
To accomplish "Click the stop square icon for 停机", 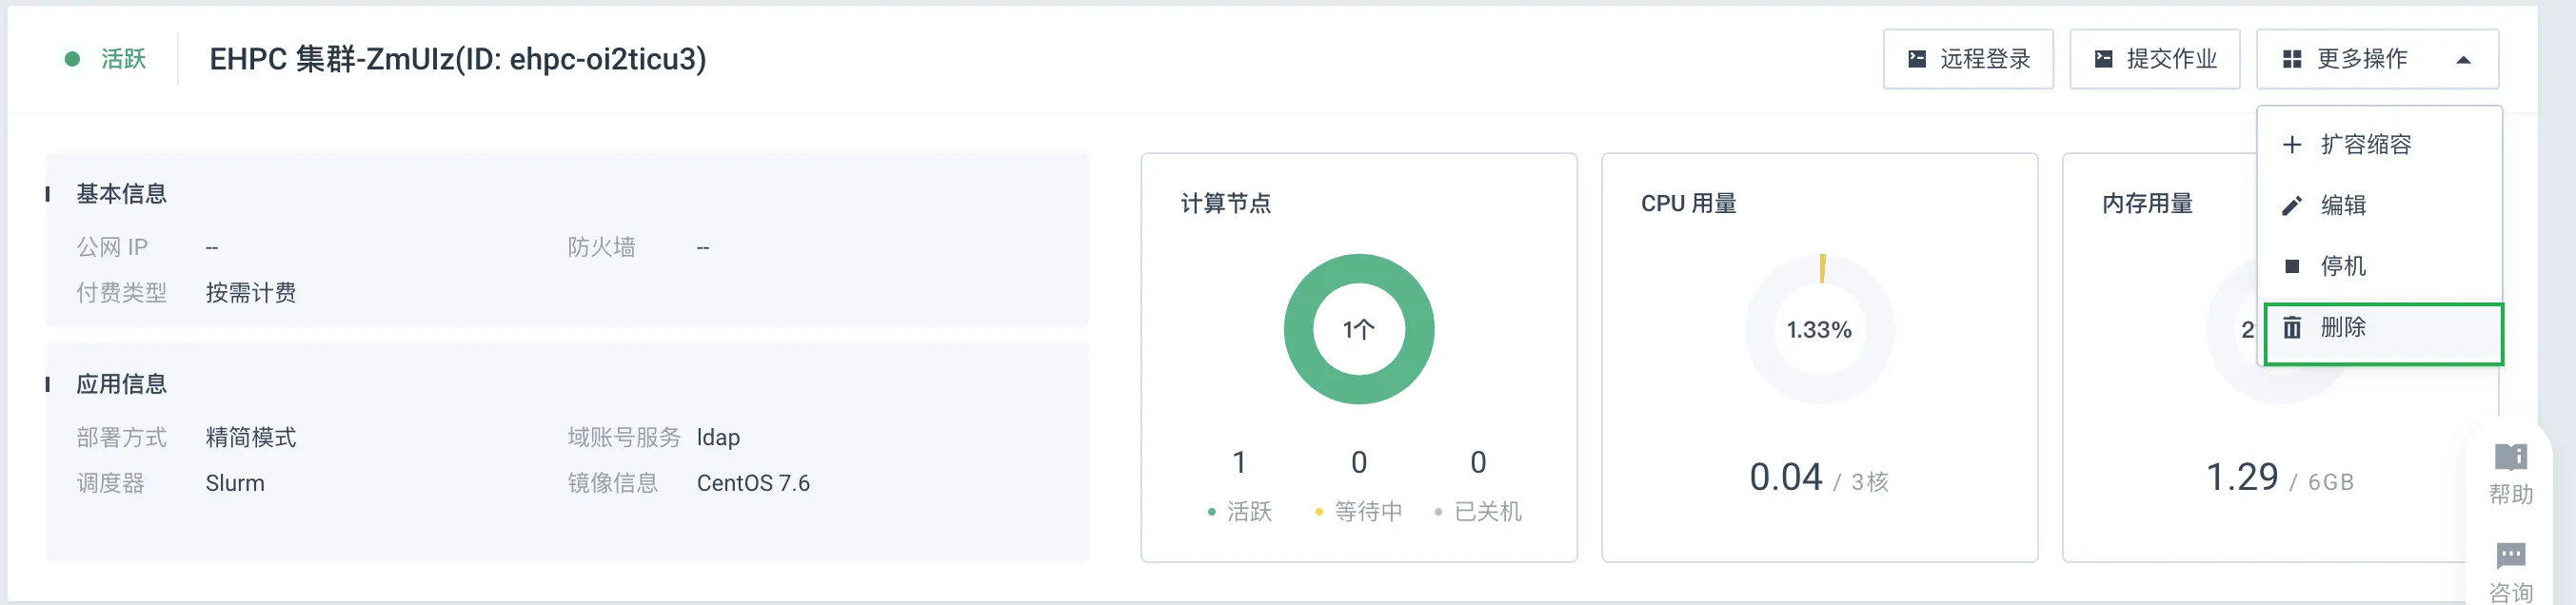I will 2292,266.
